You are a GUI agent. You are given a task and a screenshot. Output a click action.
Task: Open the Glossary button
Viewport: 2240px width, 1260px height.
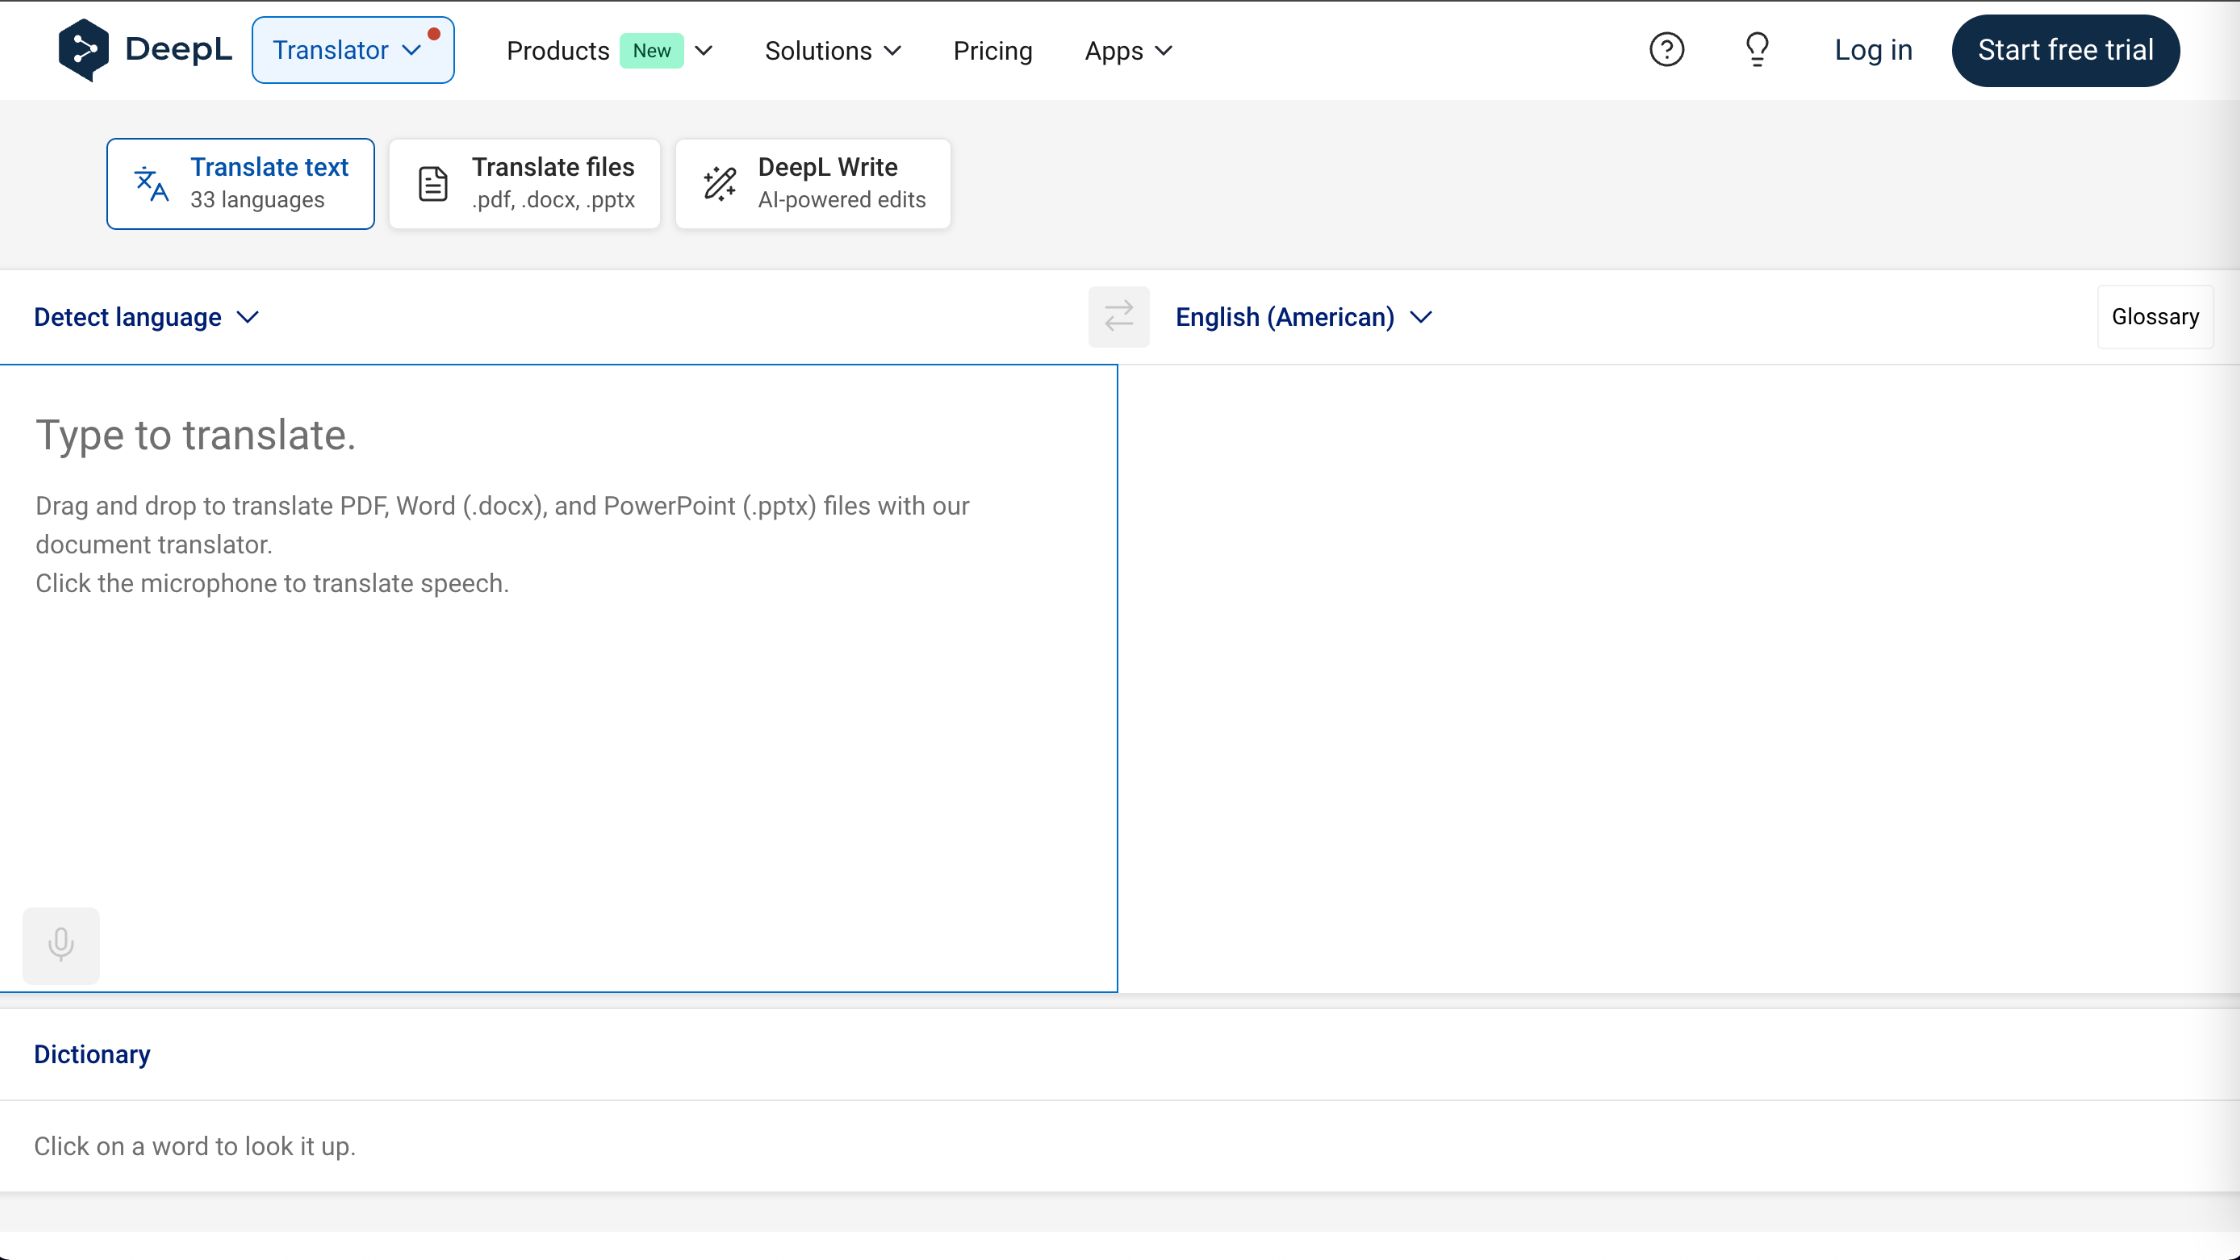pyautogui.click(x=2155, y=317)
